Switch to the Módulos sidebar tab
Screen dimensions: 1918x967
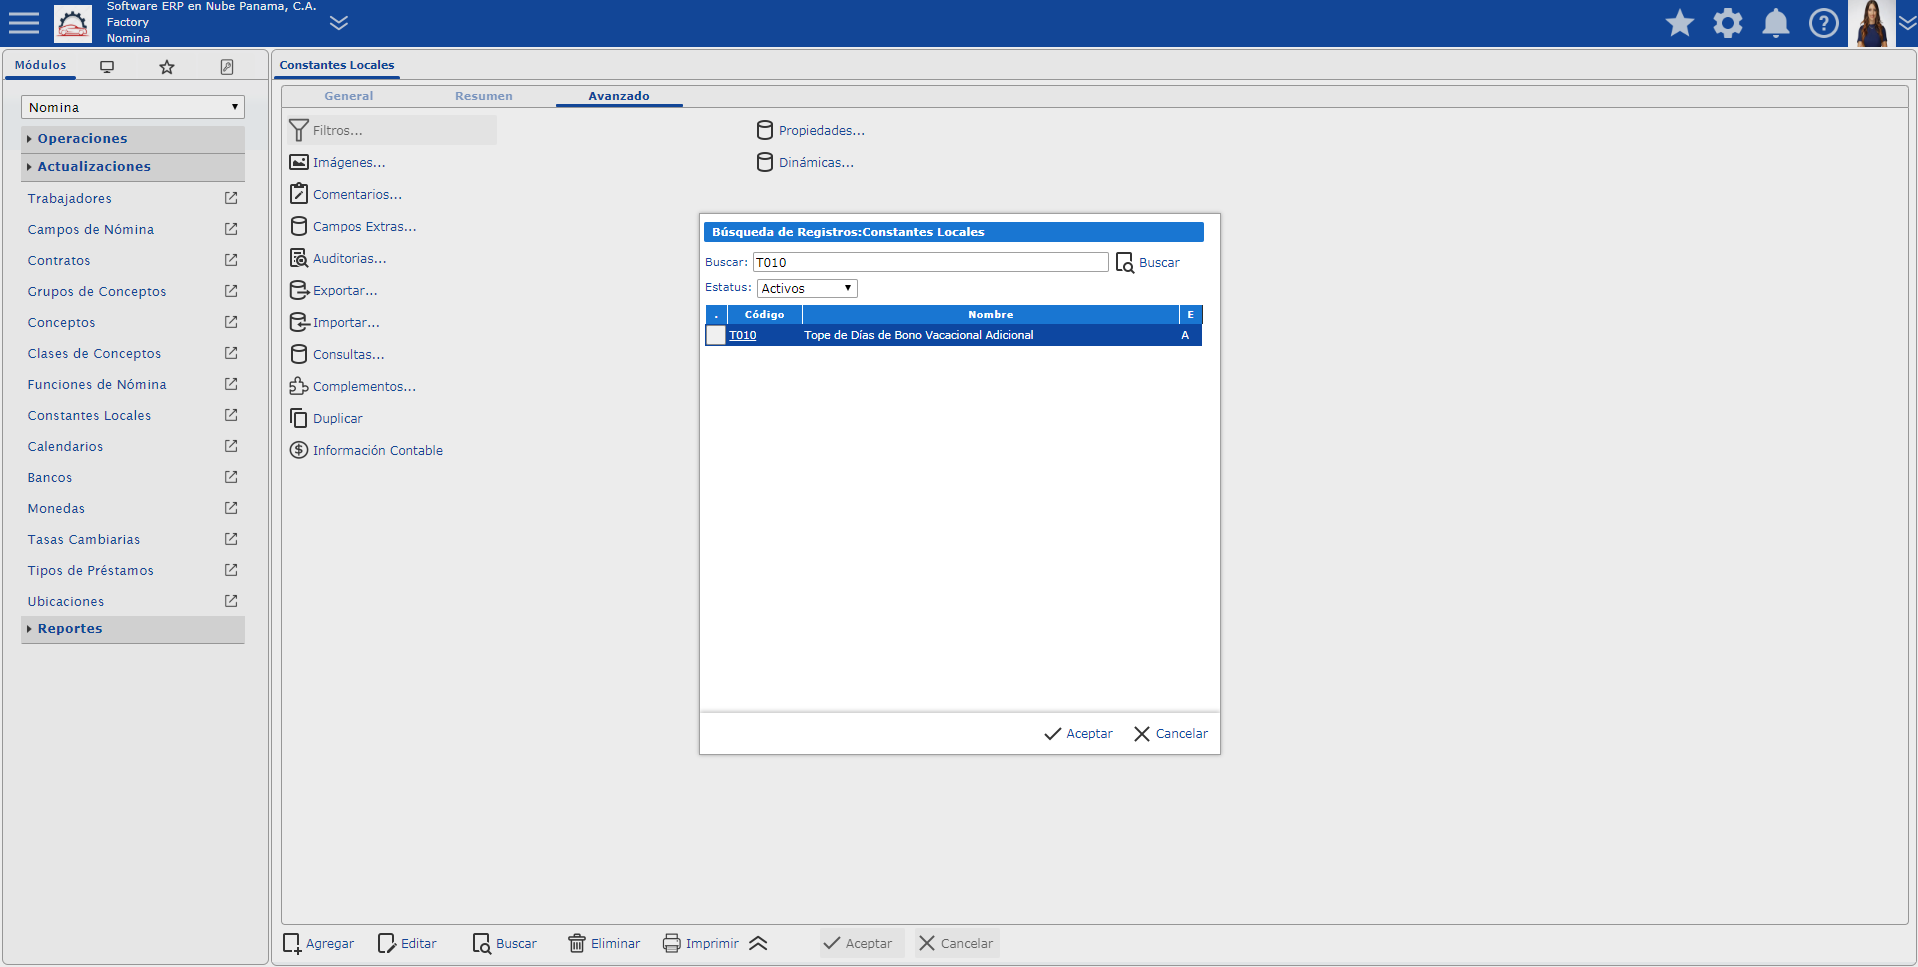click(40, 65)
